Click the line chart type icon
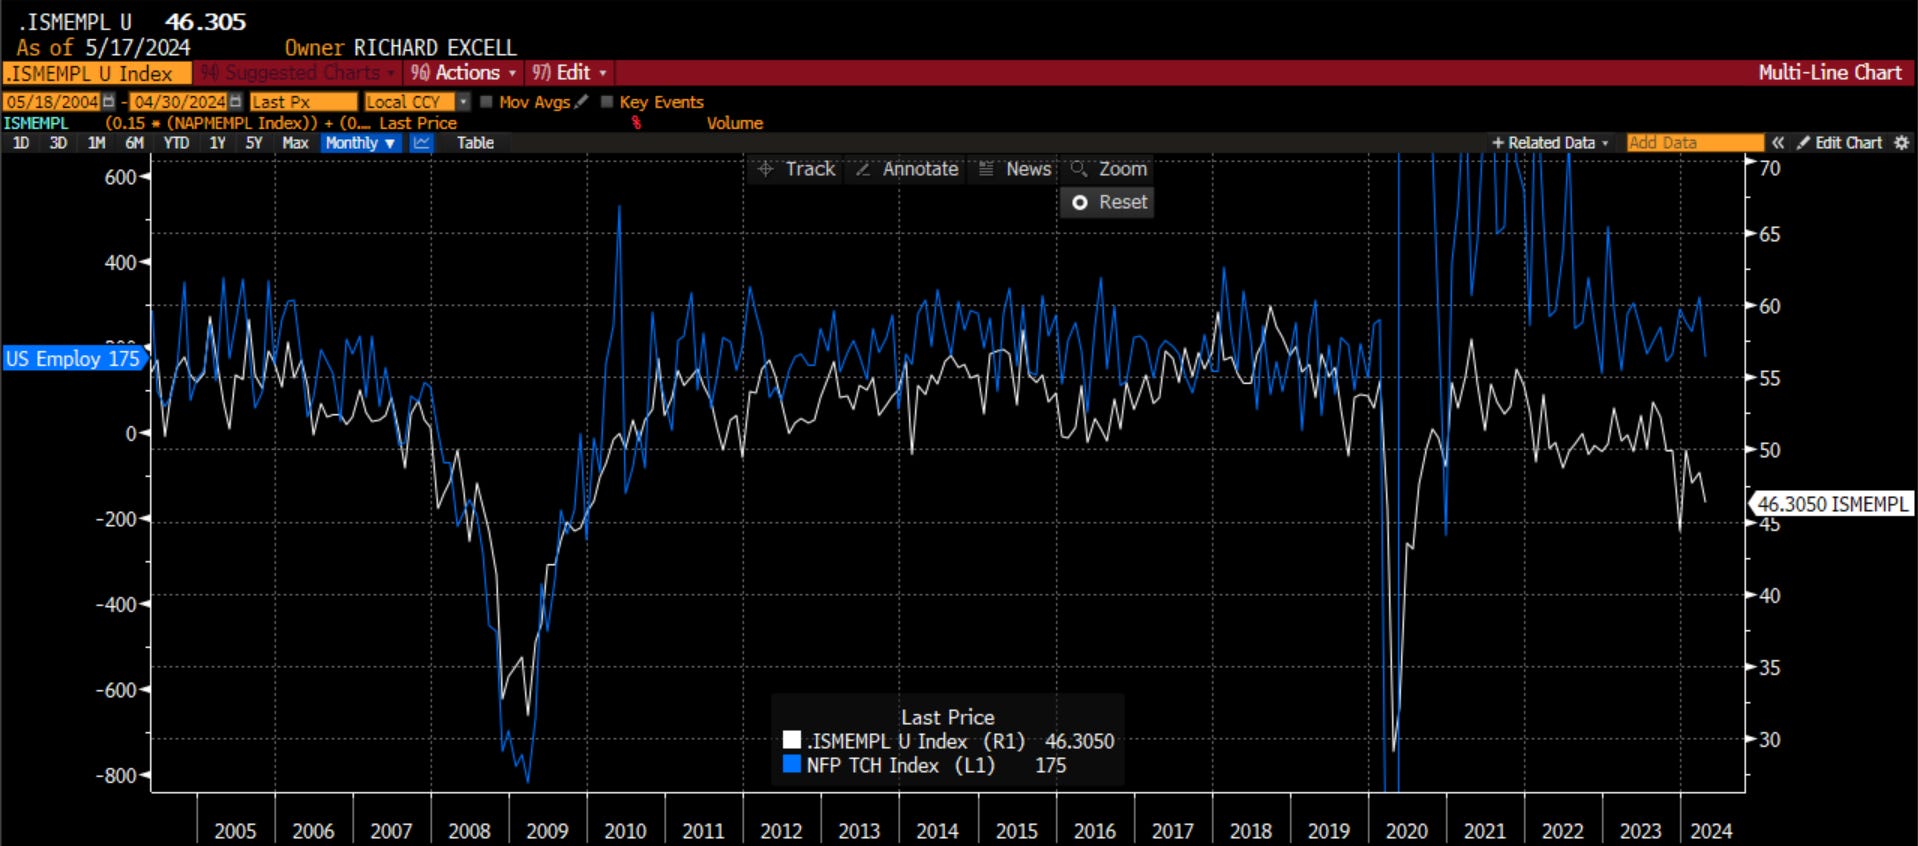The height and width of the screenshot is (846, 1918). click(422, 143)
